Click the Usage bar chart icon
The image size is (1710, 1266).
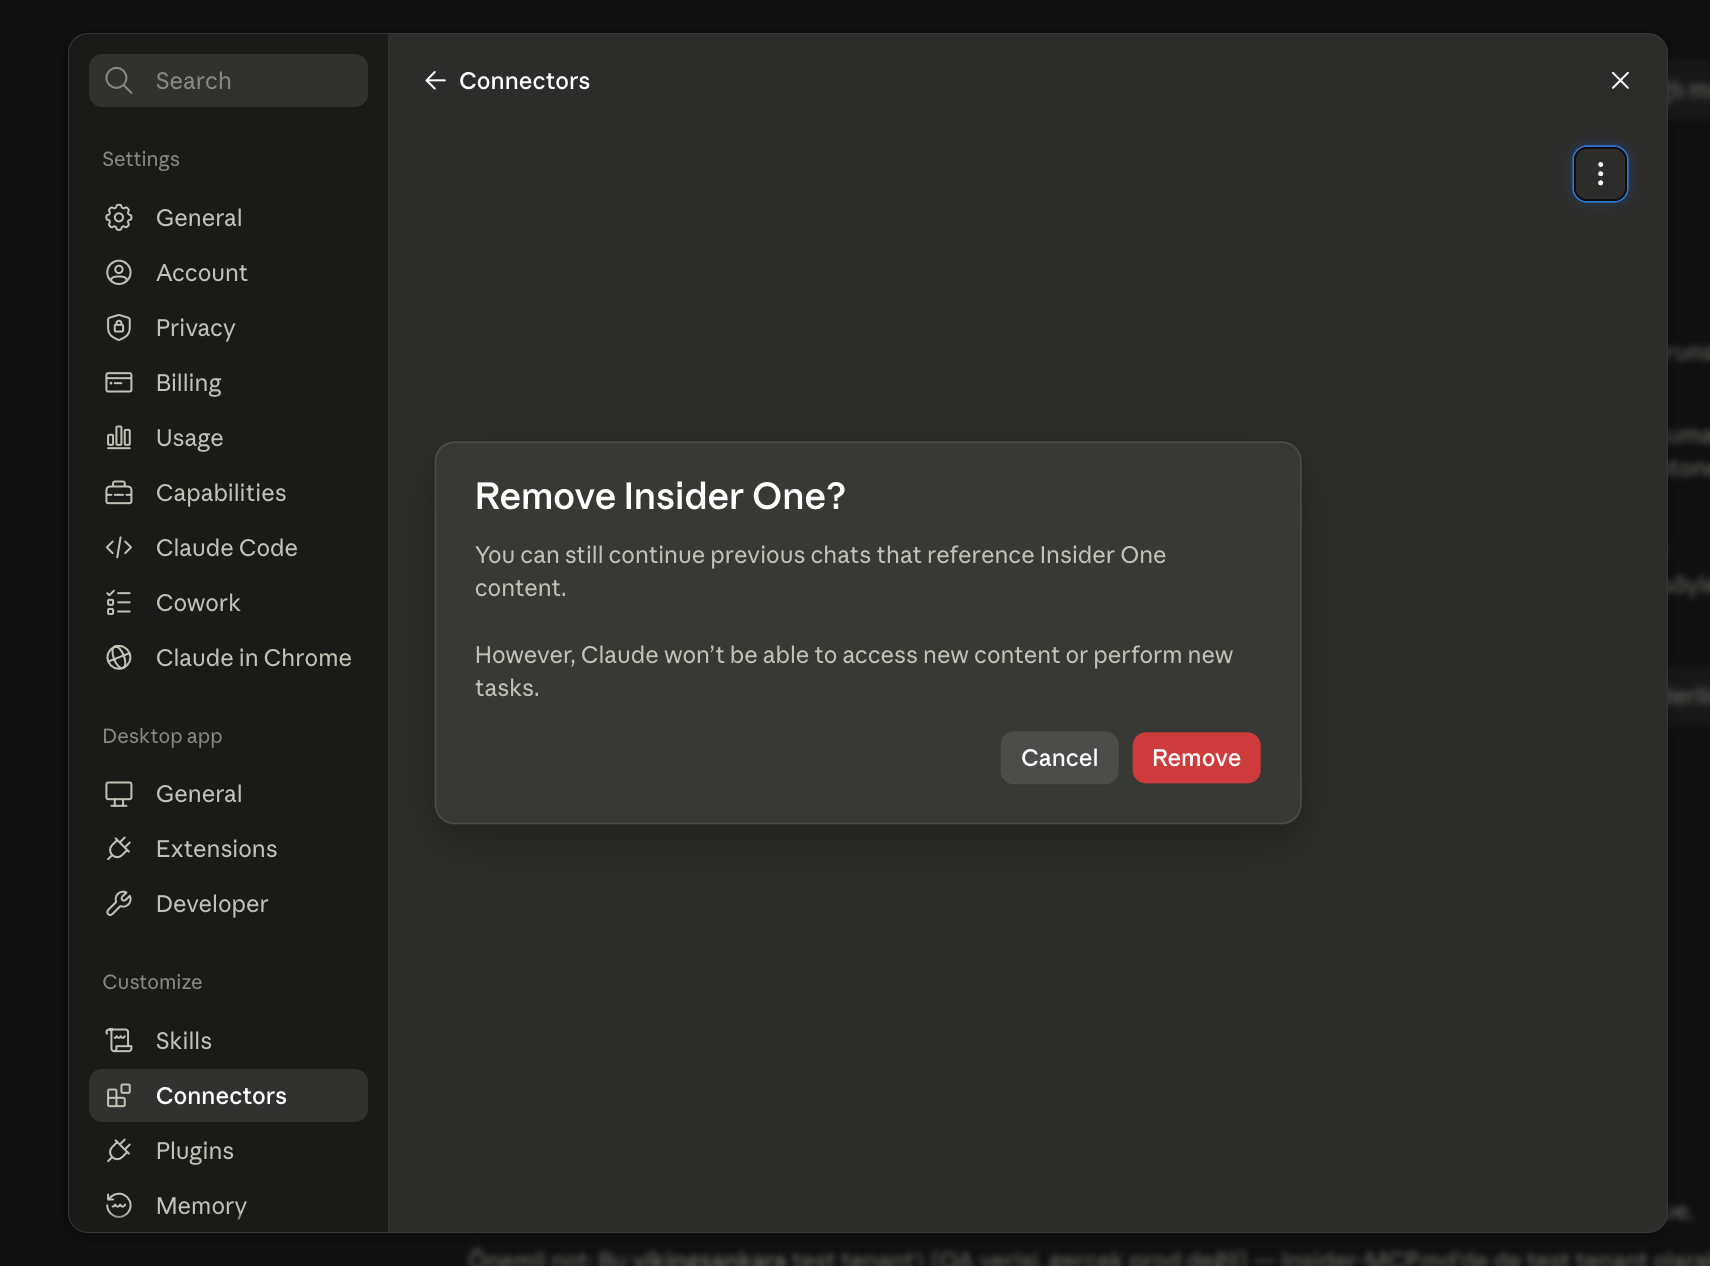pyautogui.click(x=119, y=437)
